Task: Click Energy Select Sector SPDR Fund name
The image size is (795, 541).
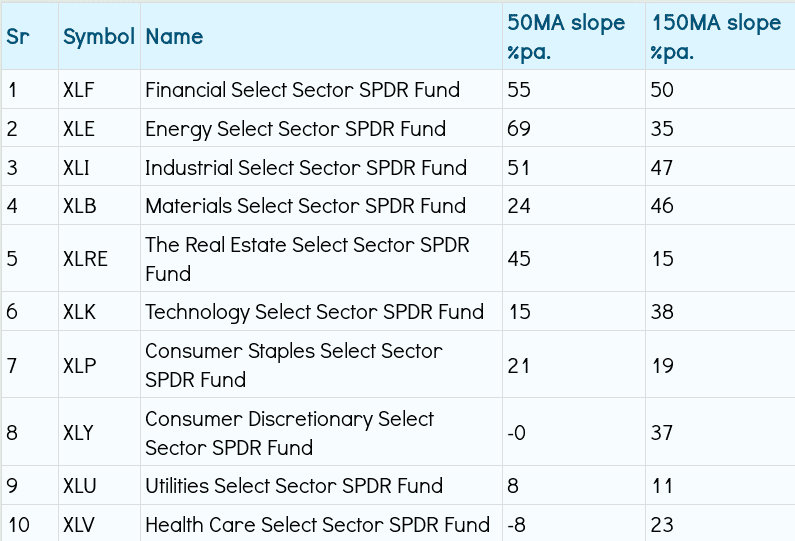Action: [x=295, y=129]
